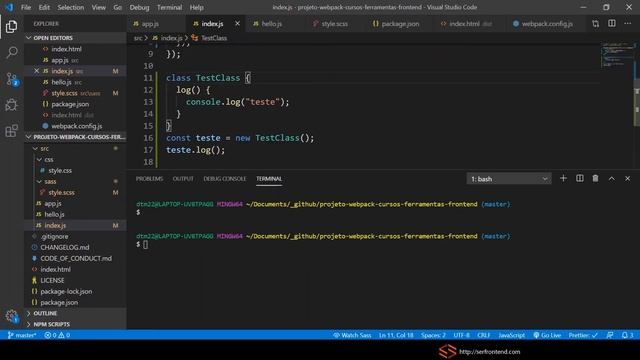The height and width of the screenshot is (360, 640).
Task: Open the Extensions view
Action: click(x=11, y=131)
